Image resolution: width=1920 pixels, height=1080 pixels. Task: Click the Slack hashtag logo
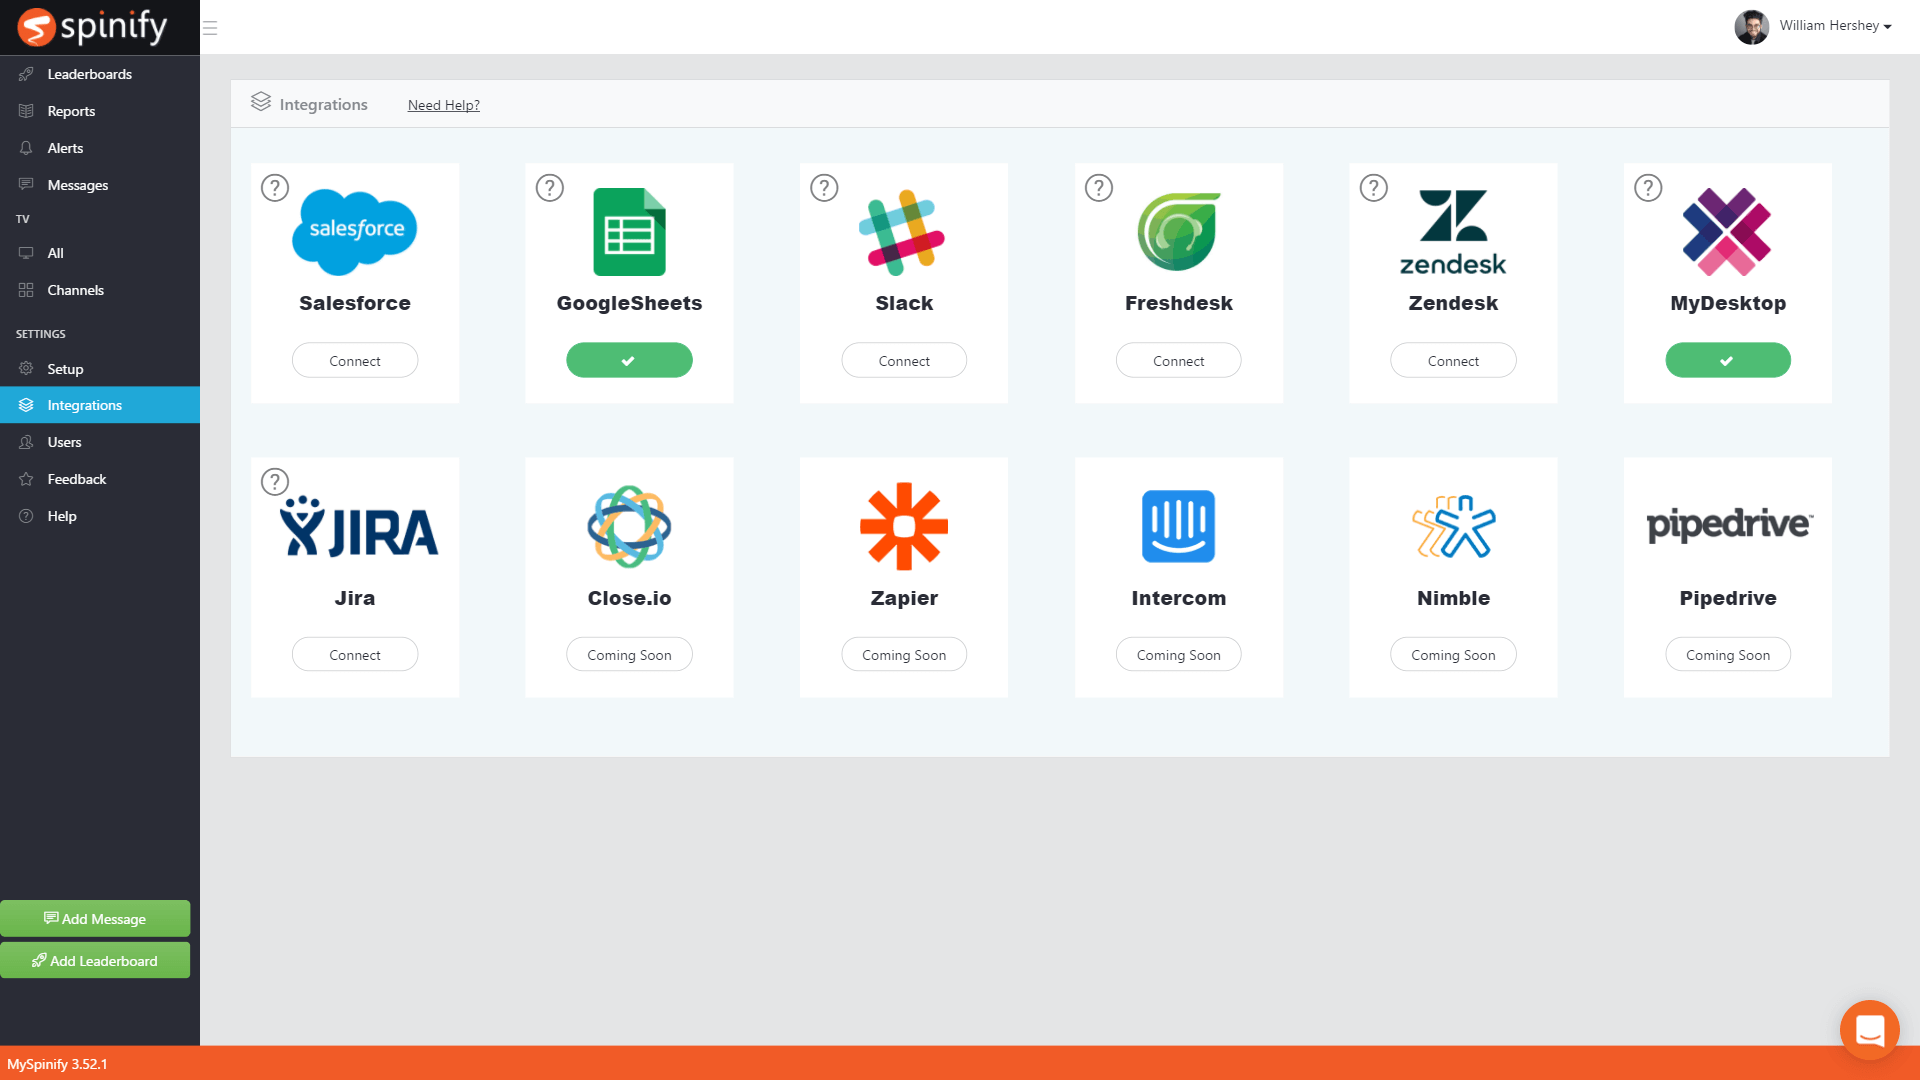[x=902, y=232]
